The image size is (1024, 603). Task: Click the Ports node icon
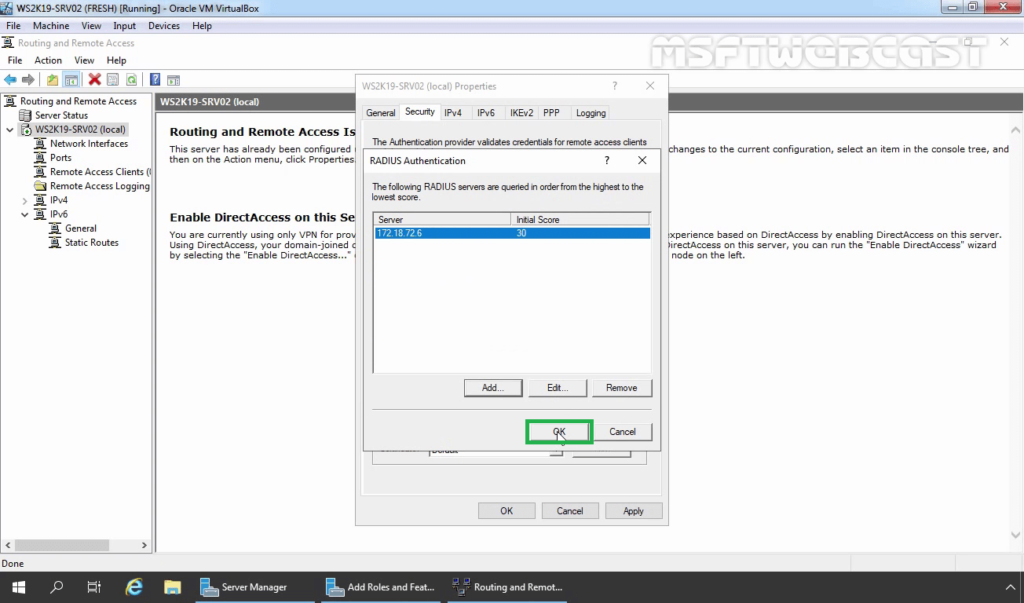[x=40, y=157]
